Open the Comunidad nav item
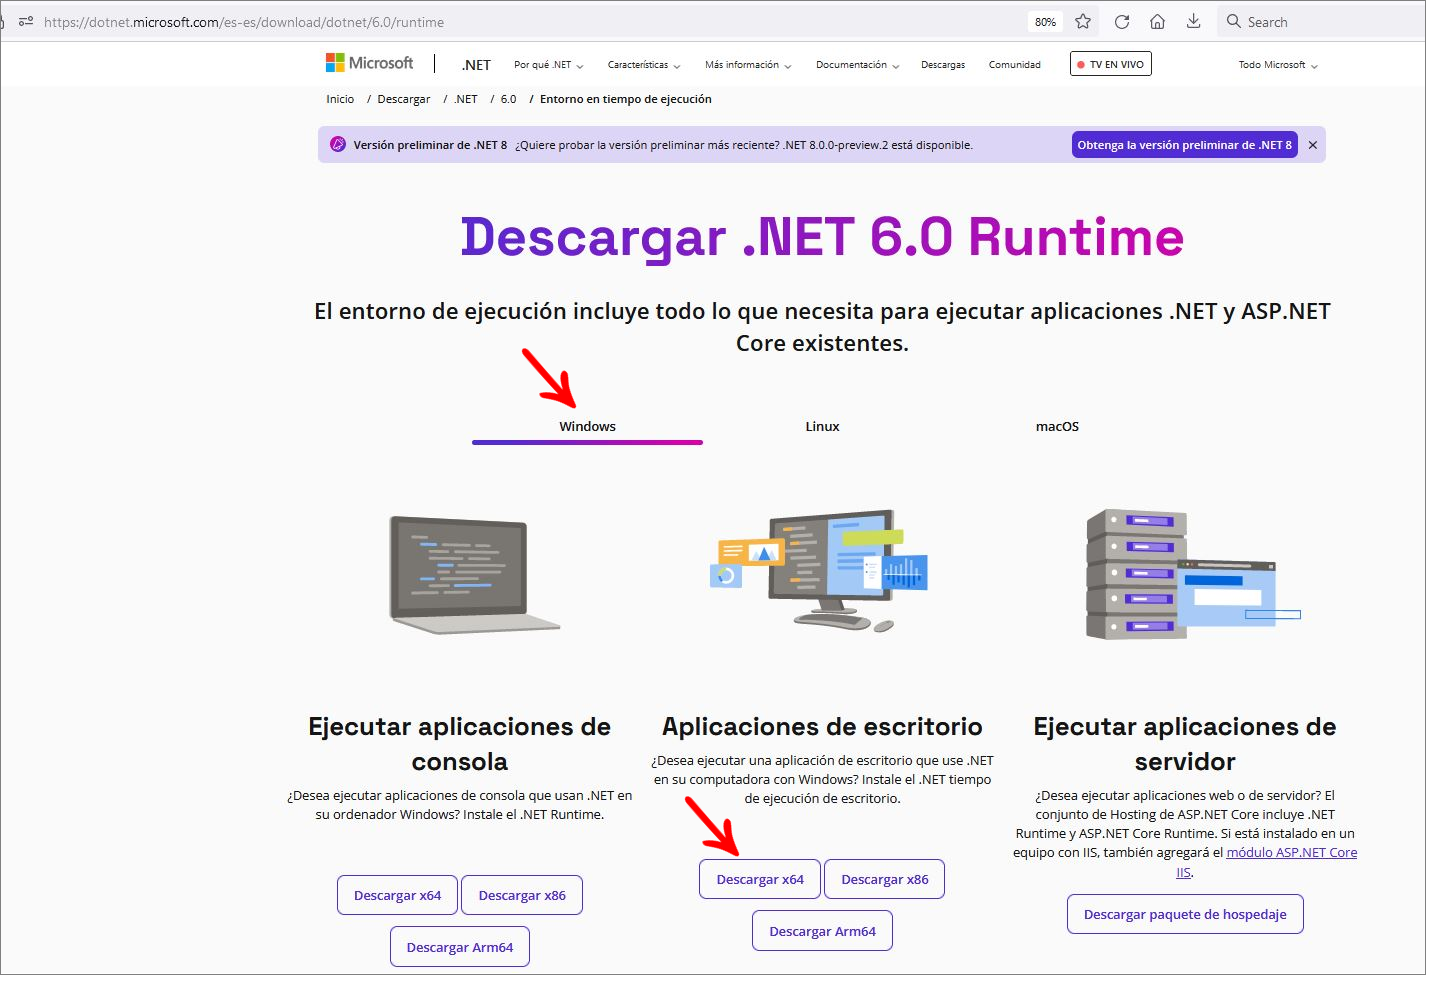 tap(1014, 65)
